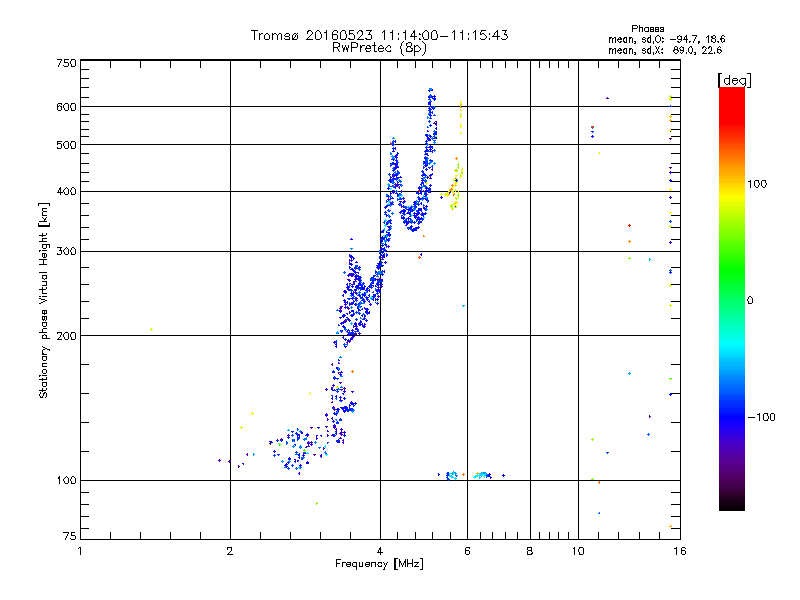
Task: Click the isolated yellow point near 200 km
Action: pos(152,330)
